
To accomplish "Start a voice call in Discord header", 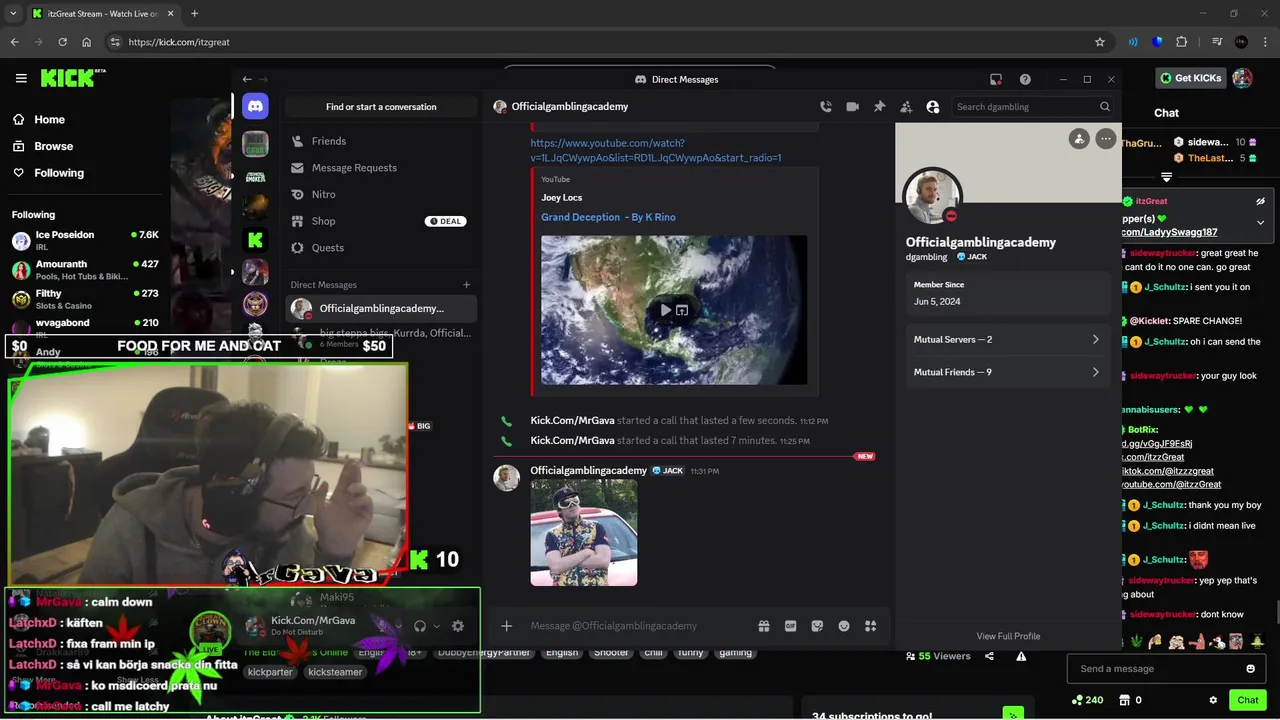I will click(x=826, y=107).
